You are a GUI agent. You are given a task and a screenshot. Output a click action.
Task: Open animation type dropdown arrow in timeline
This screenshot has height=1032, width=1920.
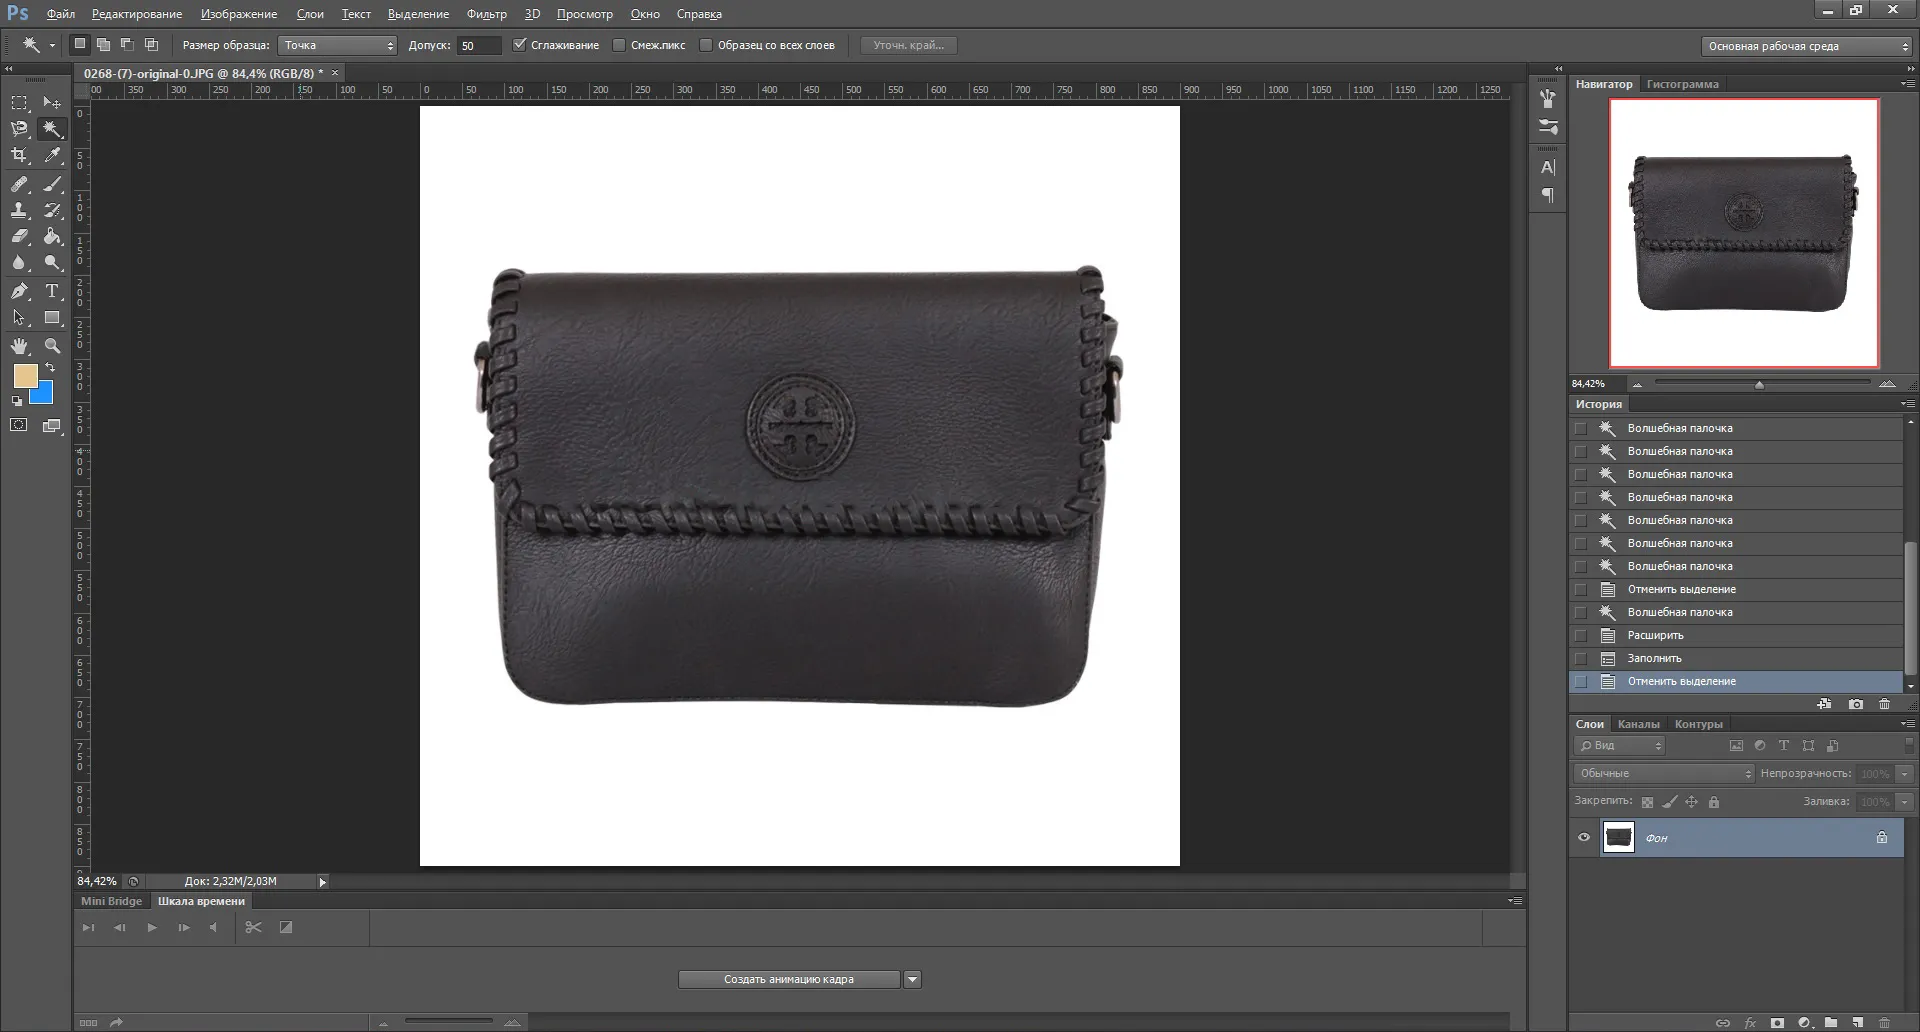coord(912,979)
